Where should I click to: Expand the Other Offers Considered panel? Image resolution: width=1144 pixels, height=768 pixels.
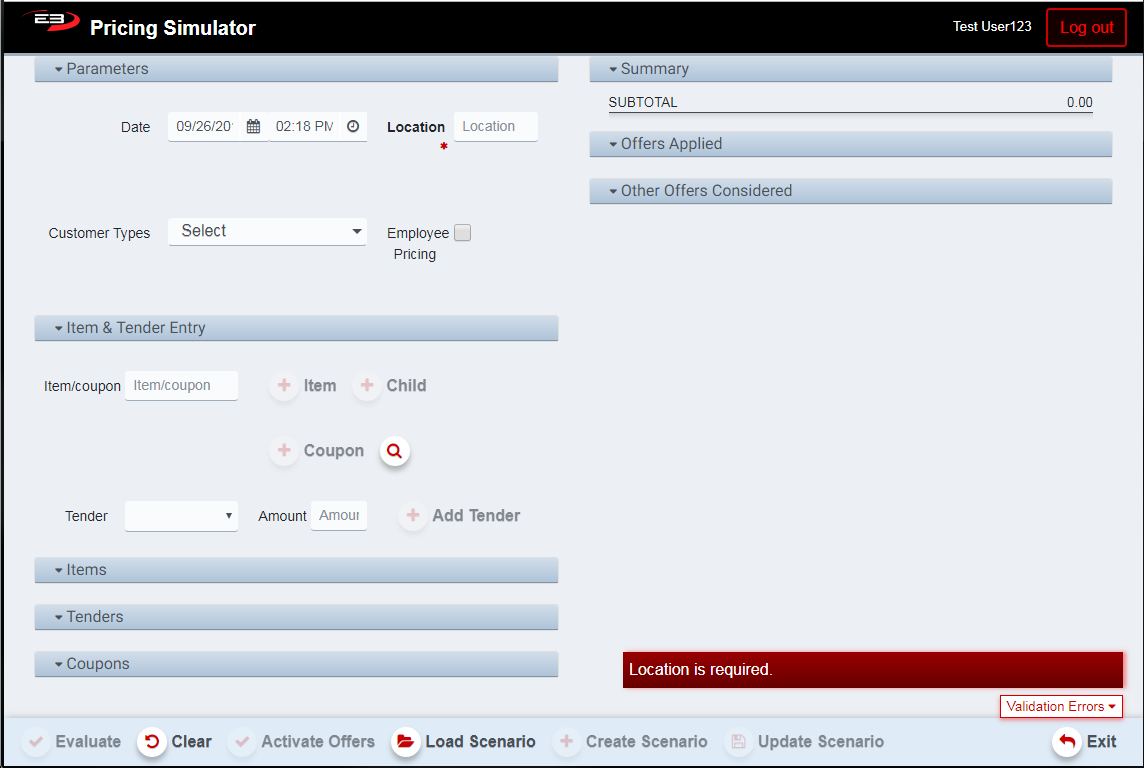coord(850,191)
